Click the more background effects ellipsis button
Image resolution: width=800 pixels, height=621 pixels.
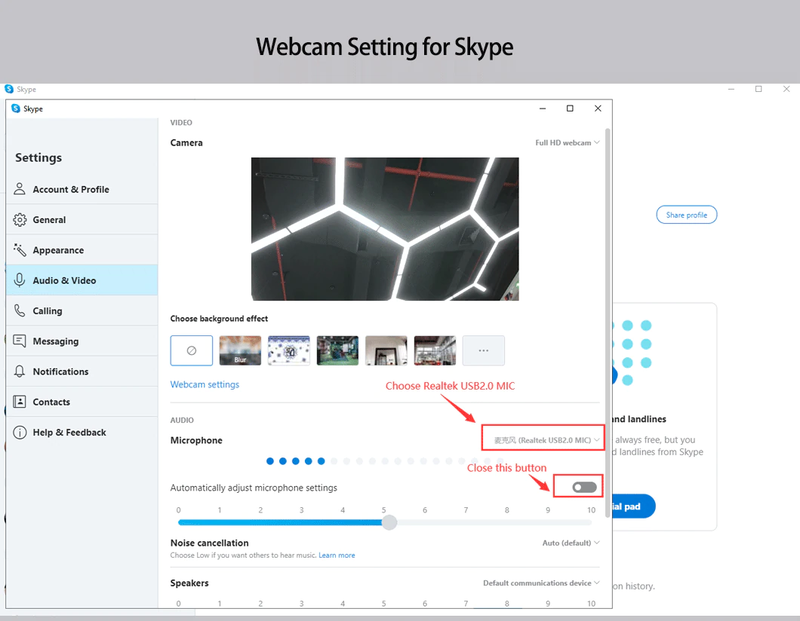[x=484, y=350]
